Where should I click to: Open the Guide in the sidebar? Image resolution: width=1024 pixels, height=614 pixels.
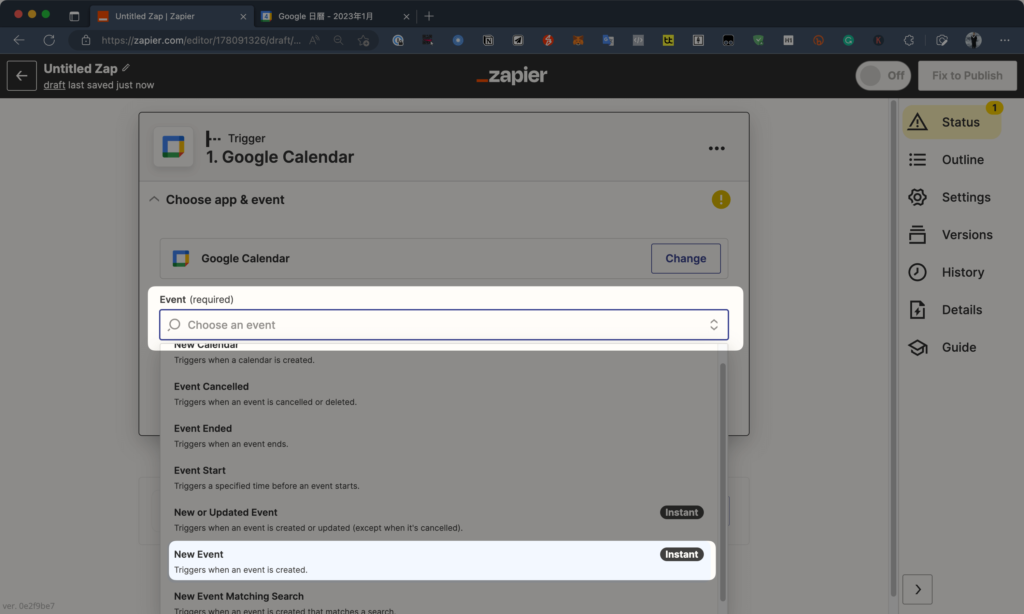click(942, 347)
